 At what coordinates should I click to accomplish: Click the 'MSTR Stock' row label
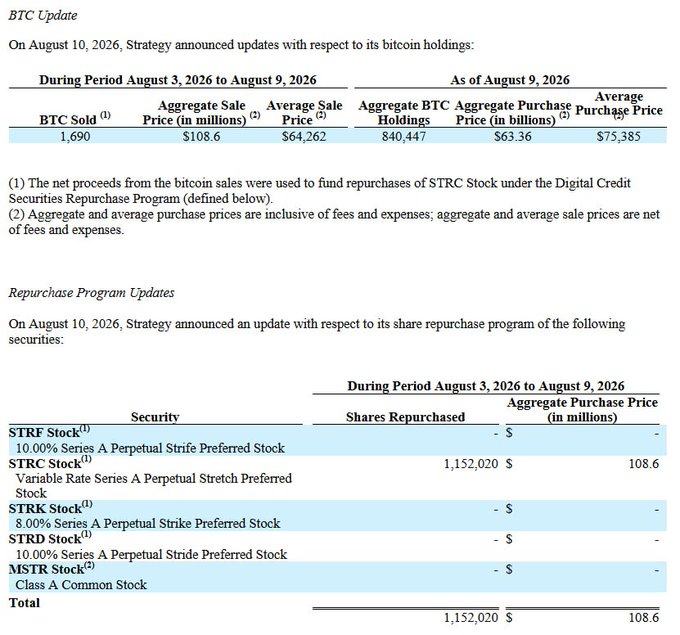(52, 569)
